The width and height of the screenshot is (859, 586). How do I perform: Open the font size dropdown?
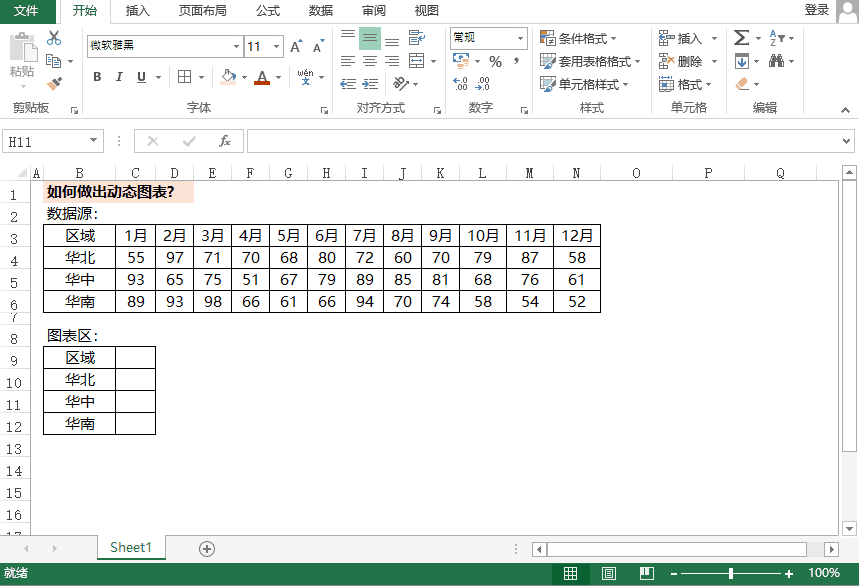(x=277, y=46)
